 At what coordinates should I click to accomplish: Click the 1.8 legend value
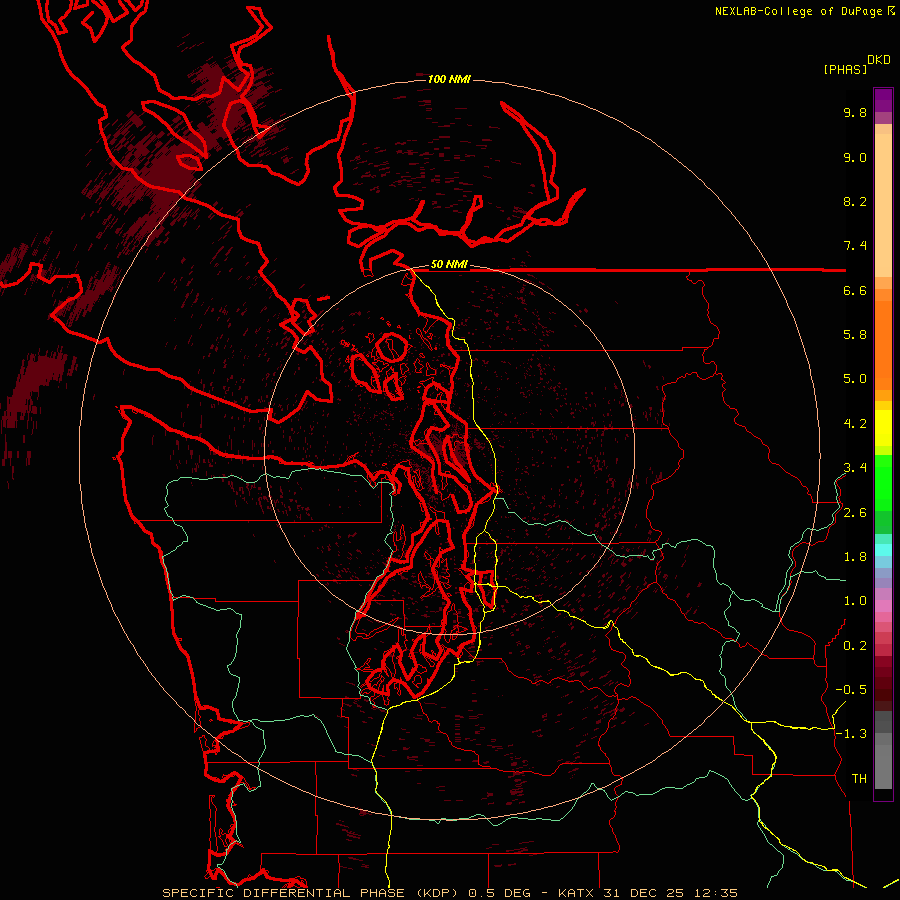point(855,557)
